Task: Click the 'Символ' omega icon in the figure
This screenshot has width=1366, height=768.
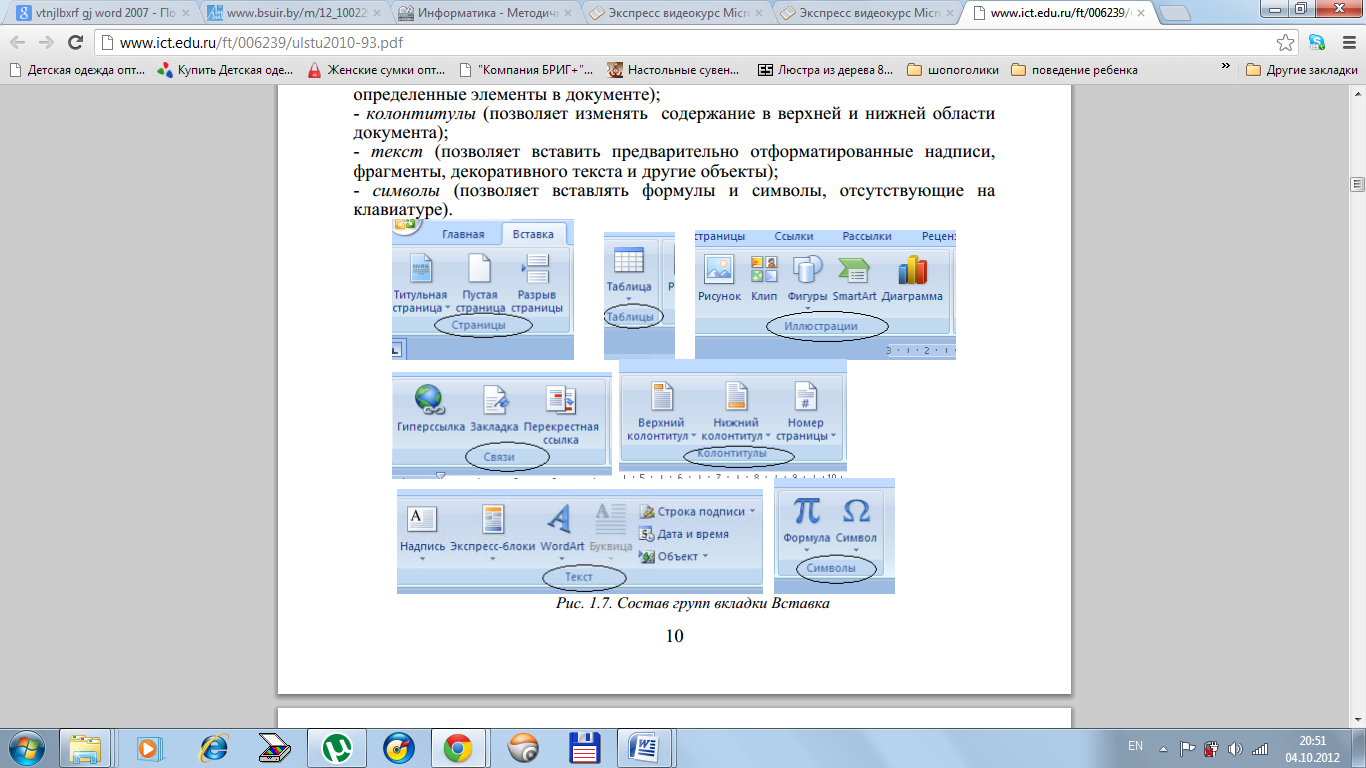Action: [856, 511]
